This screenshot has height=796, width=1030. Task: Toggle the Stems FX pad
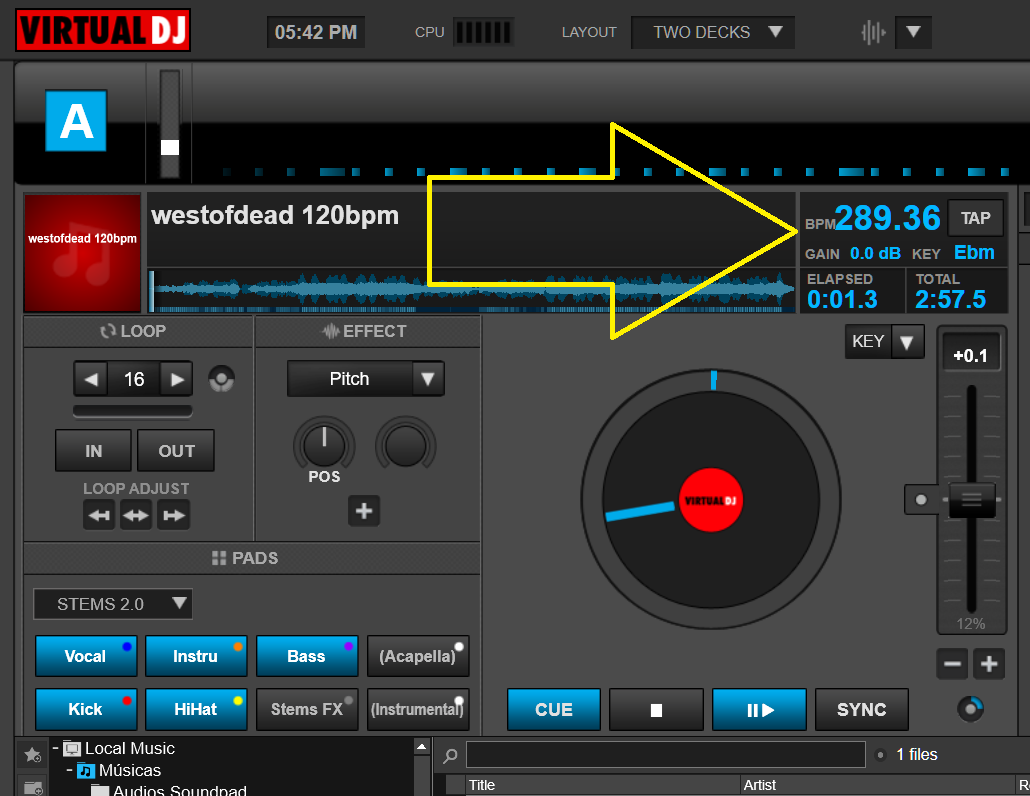click(x=307, y=709)
